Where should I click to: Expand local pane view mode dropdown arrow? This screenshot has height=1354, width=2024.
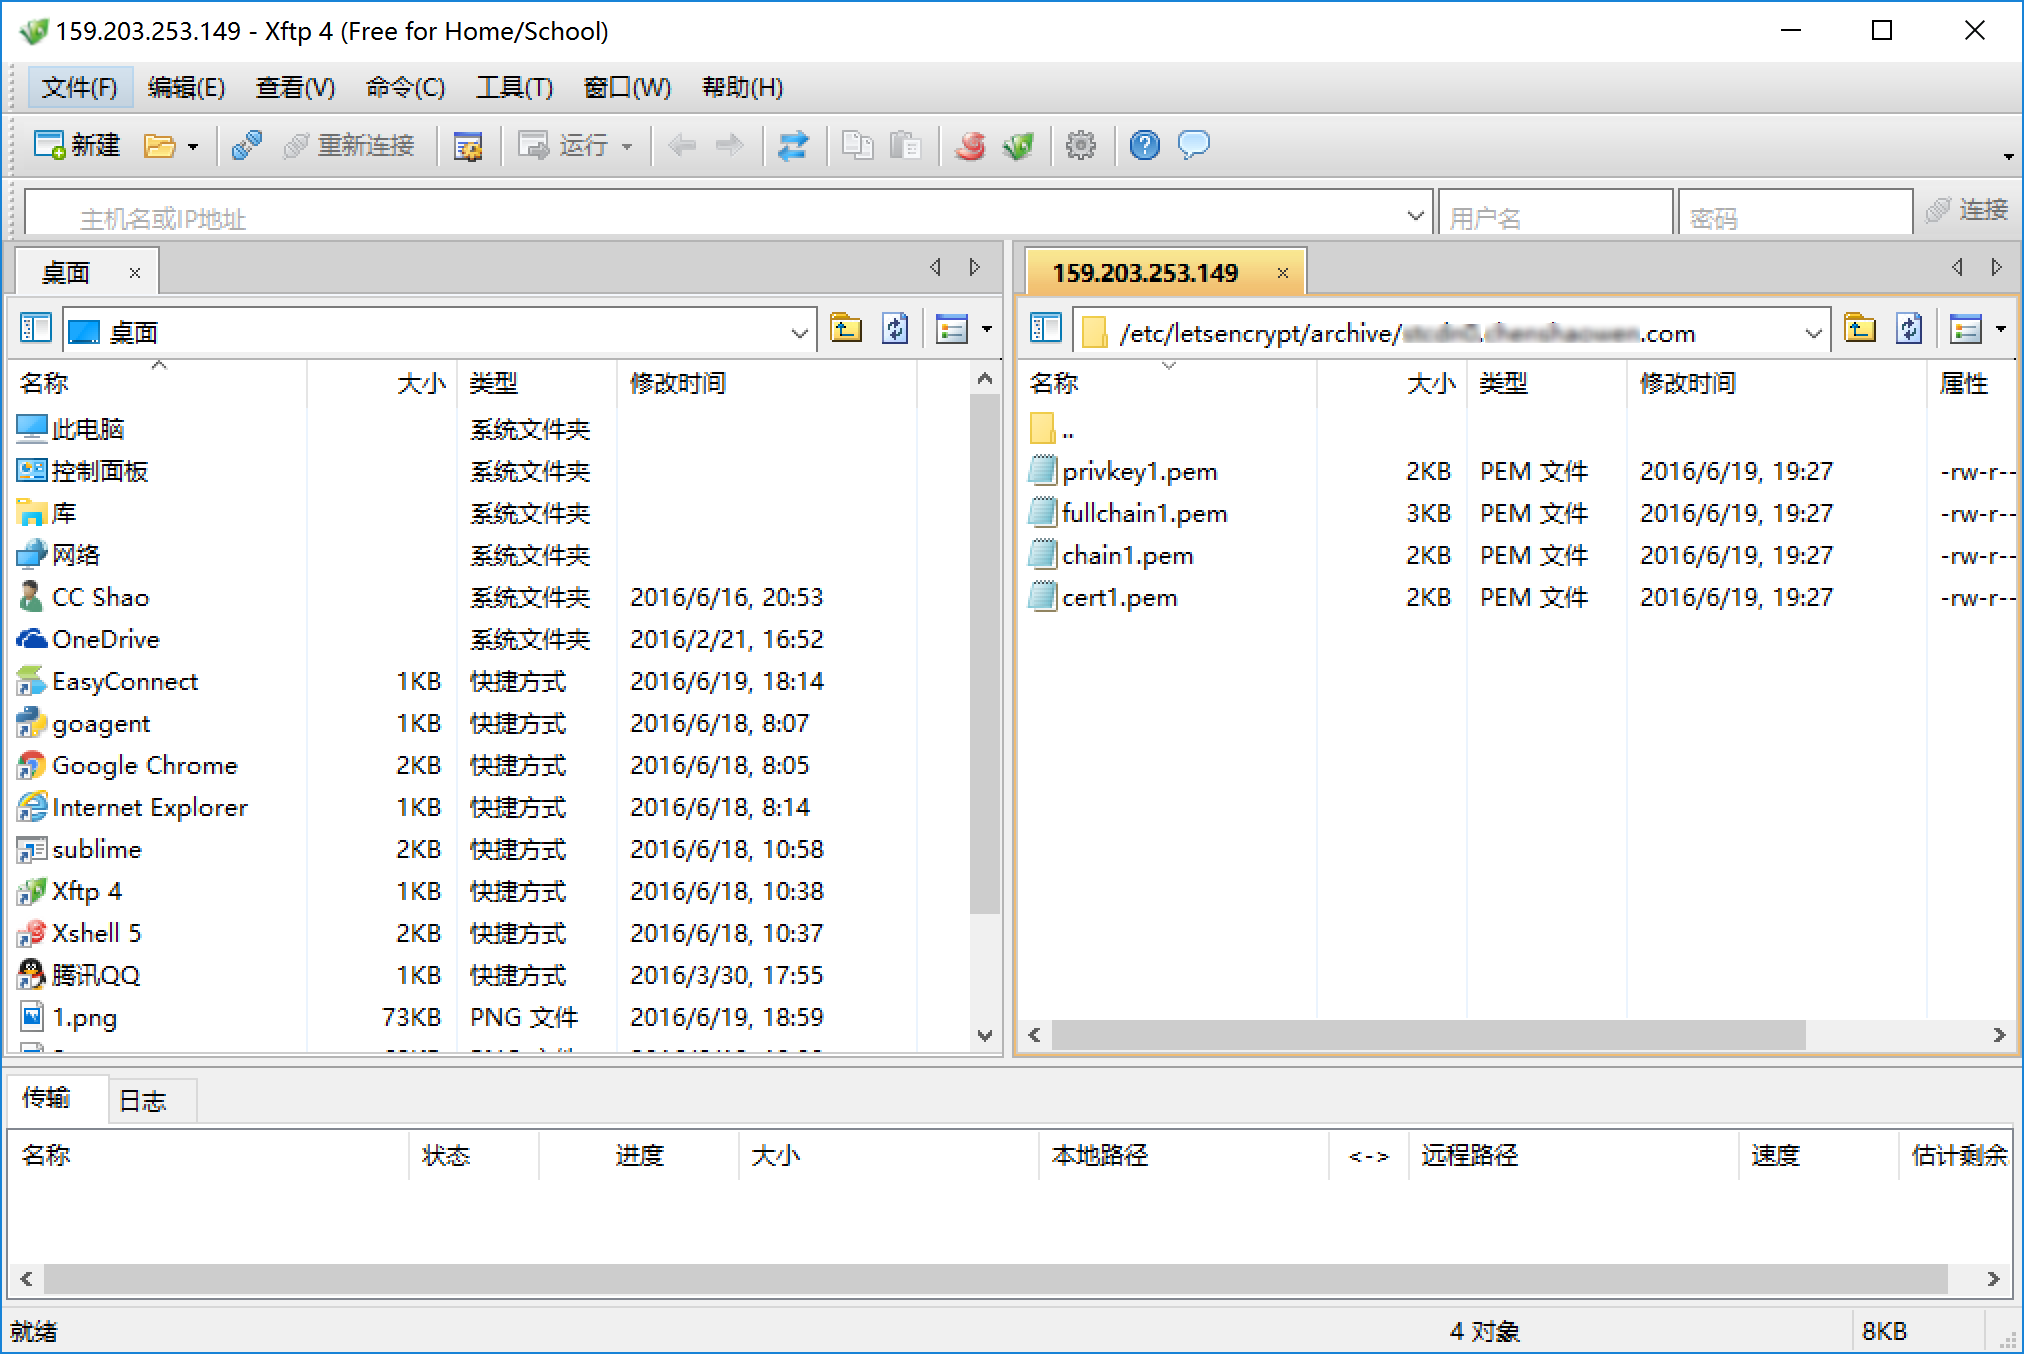pos(987,329)
